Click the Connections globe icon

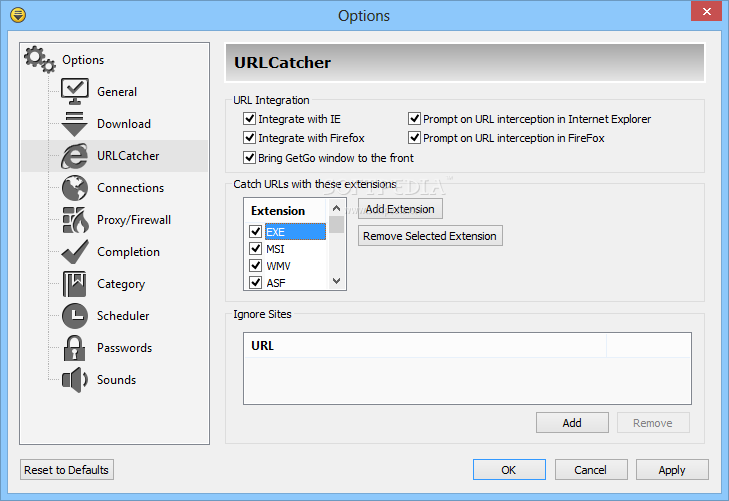tap(75, 188)
